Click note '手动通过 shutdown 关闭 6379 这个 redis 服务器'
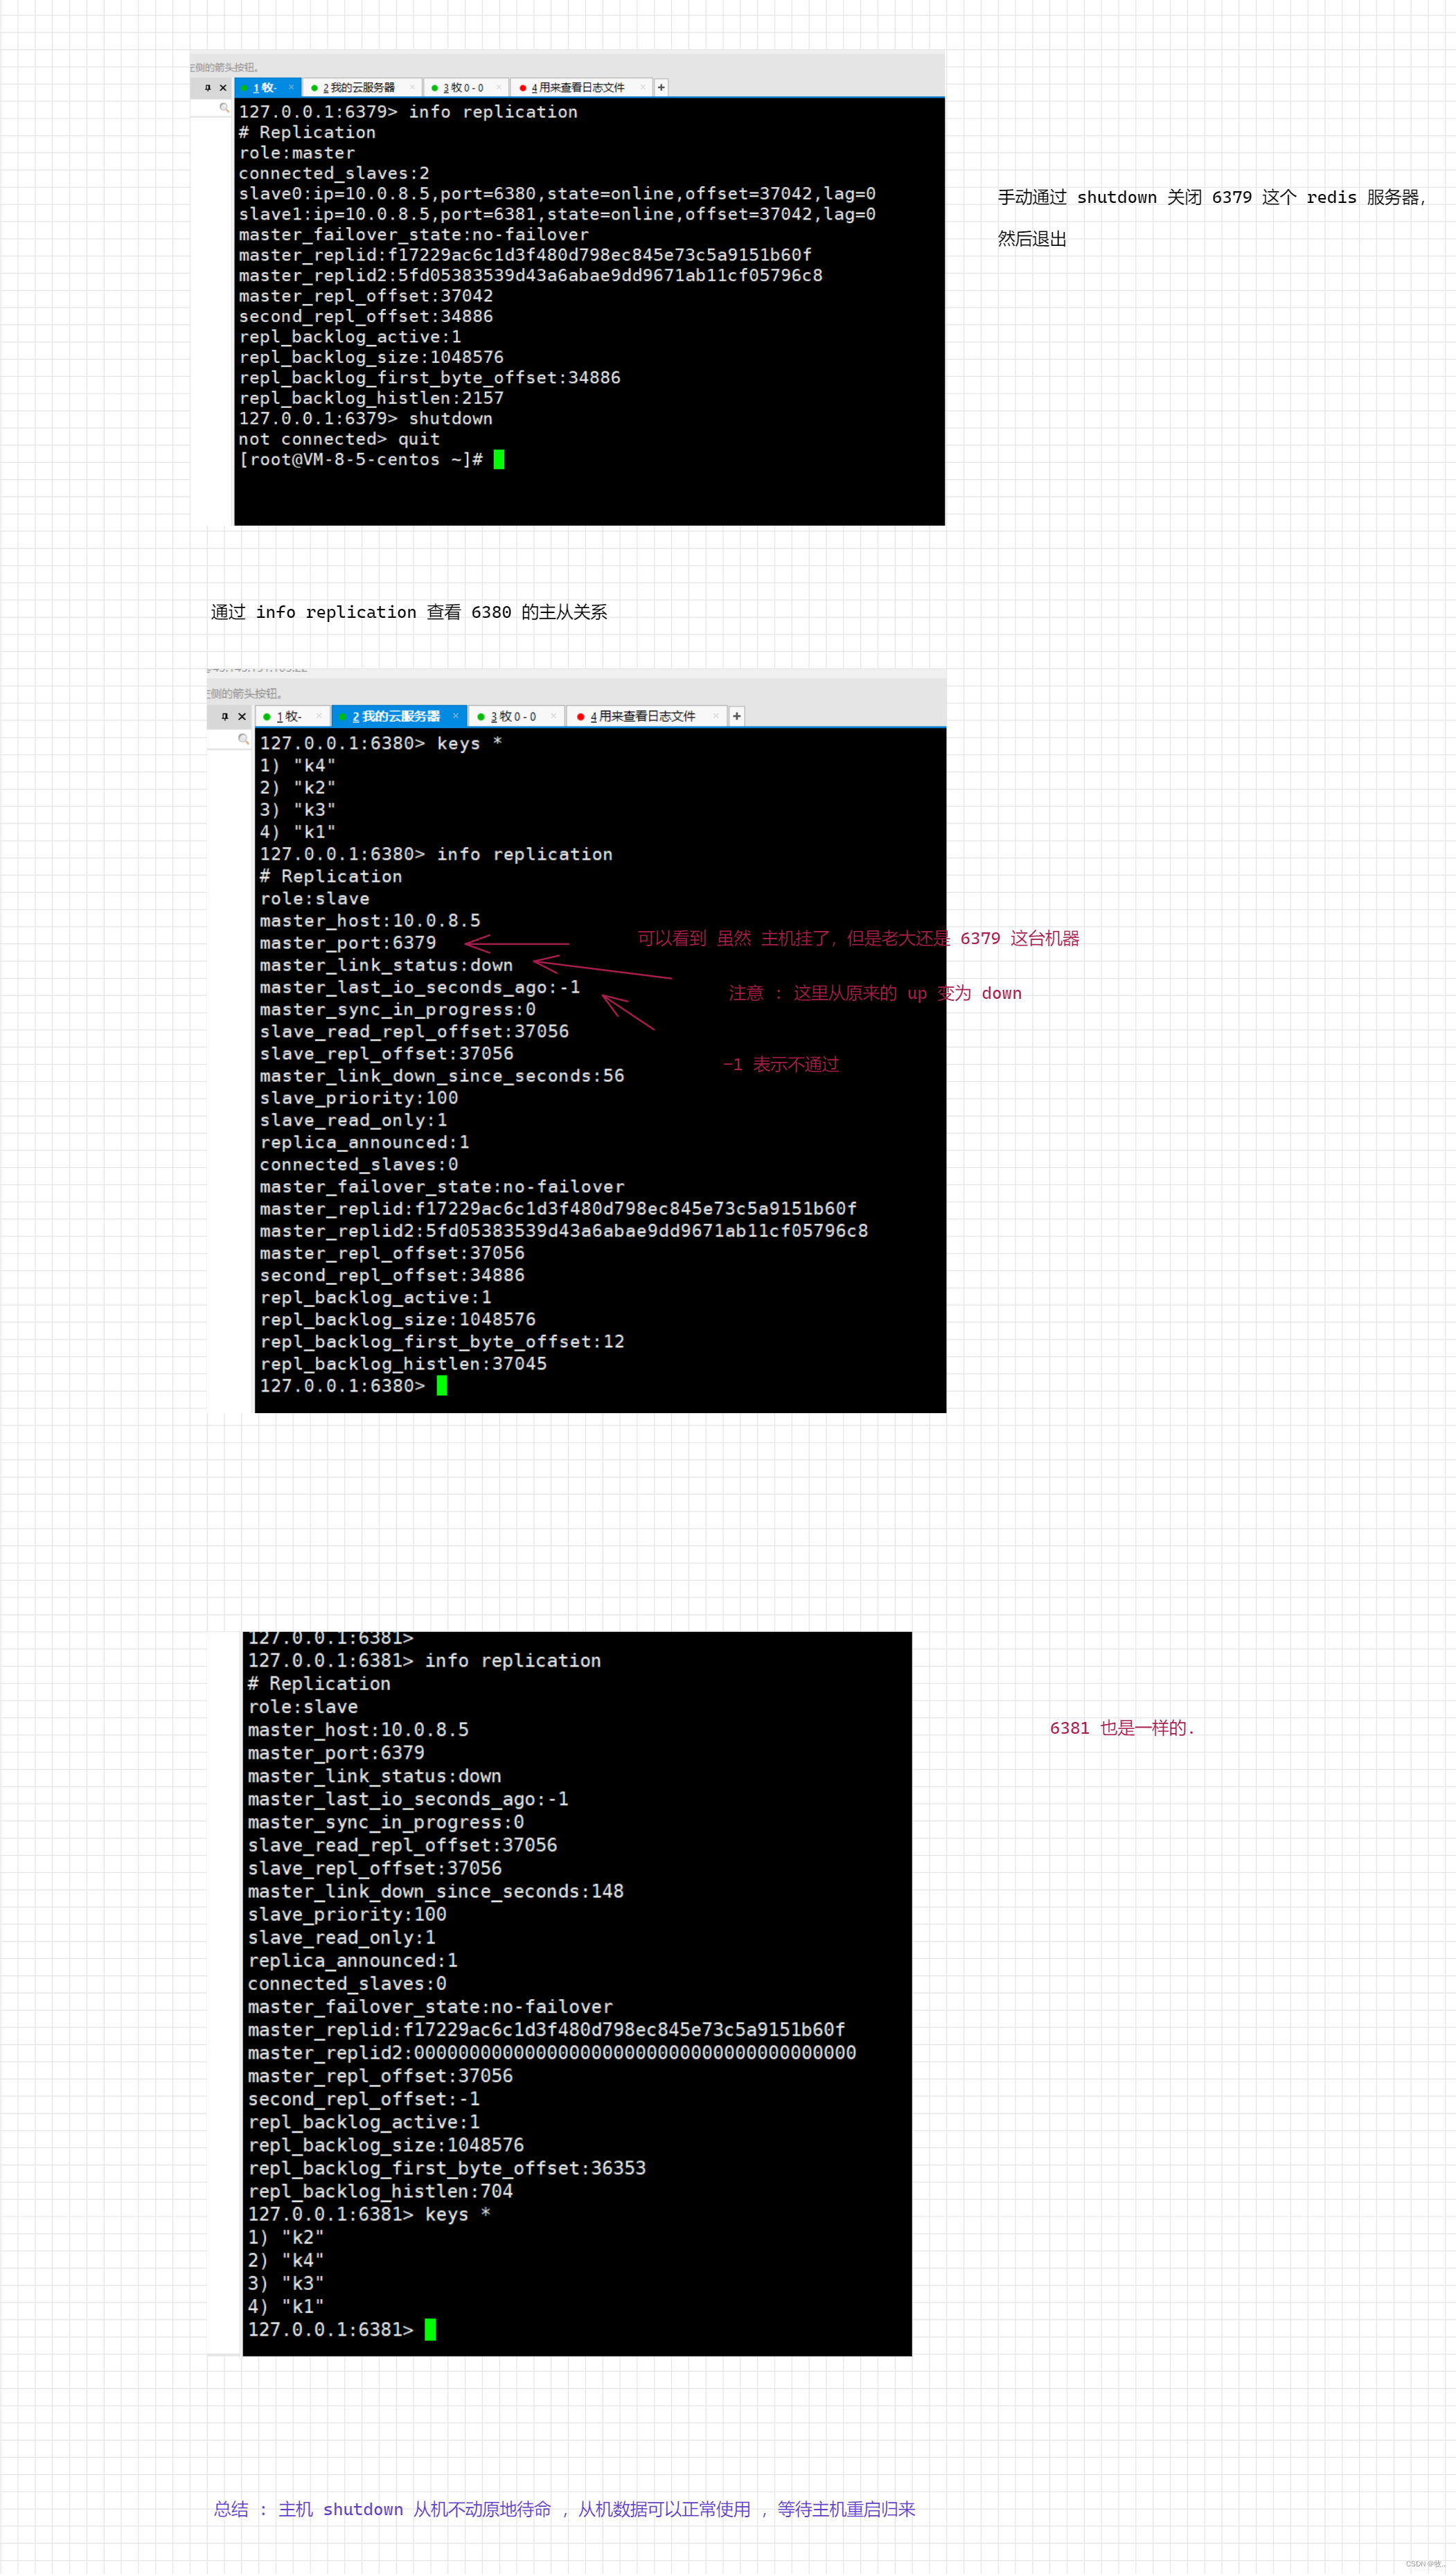This screenshot has height=2574, width=1456. (1211, 198)
